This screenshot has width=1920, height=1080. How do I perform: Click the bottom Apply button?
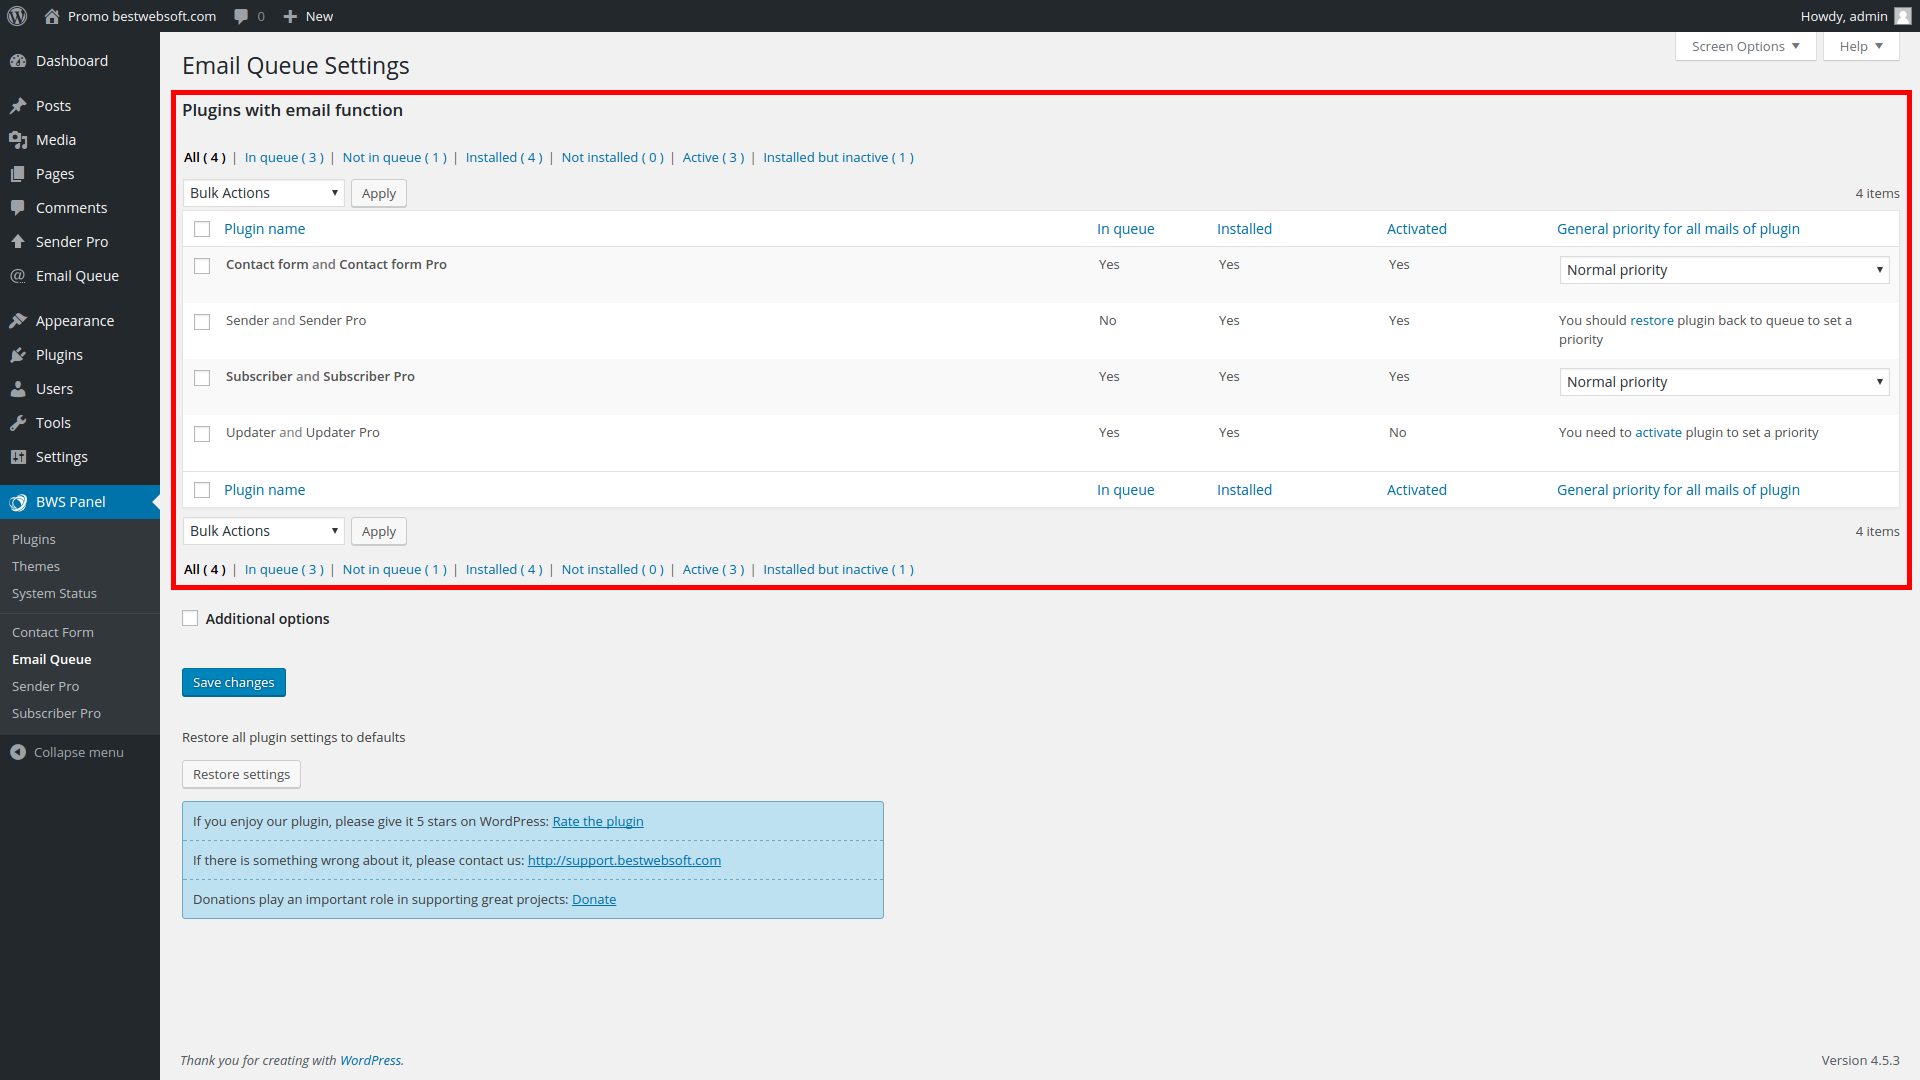tap(379, 531)
